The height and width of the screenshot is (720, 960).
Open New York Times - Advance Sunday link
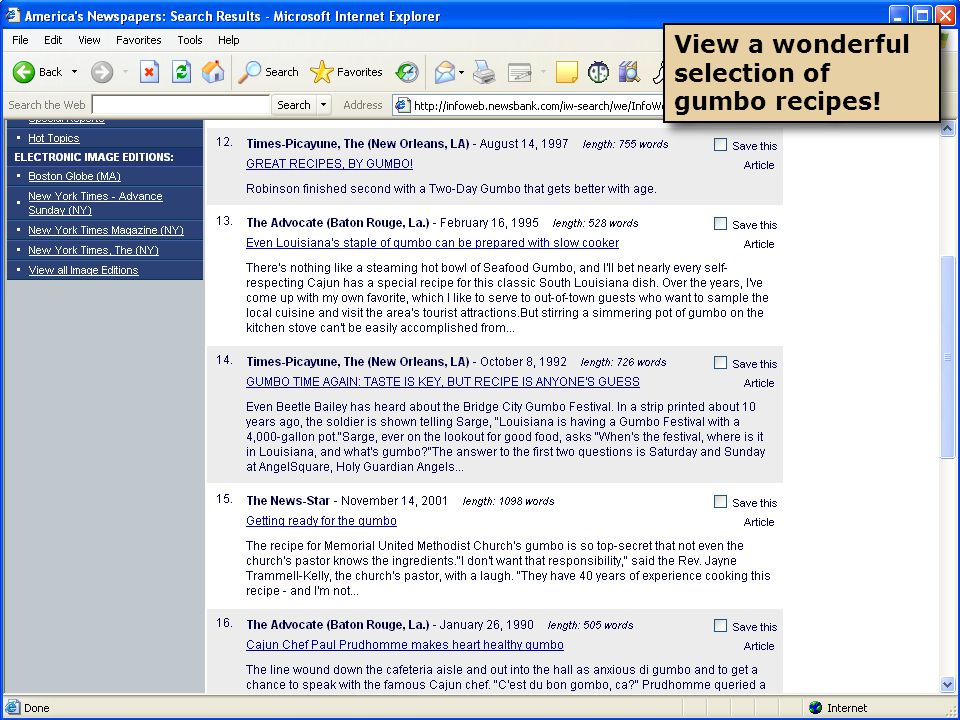[x=95, y=203]
